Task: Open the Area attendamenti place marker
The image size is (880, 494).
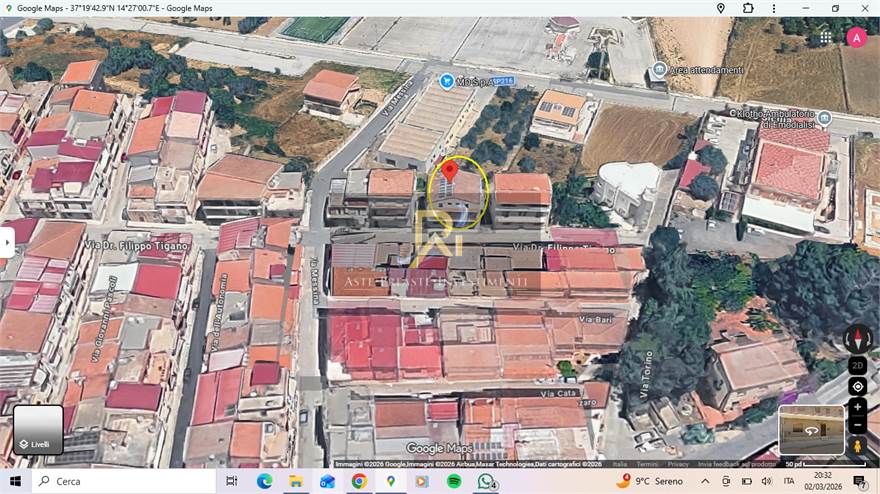Action: pyautogui.click(x=658, y=69)
